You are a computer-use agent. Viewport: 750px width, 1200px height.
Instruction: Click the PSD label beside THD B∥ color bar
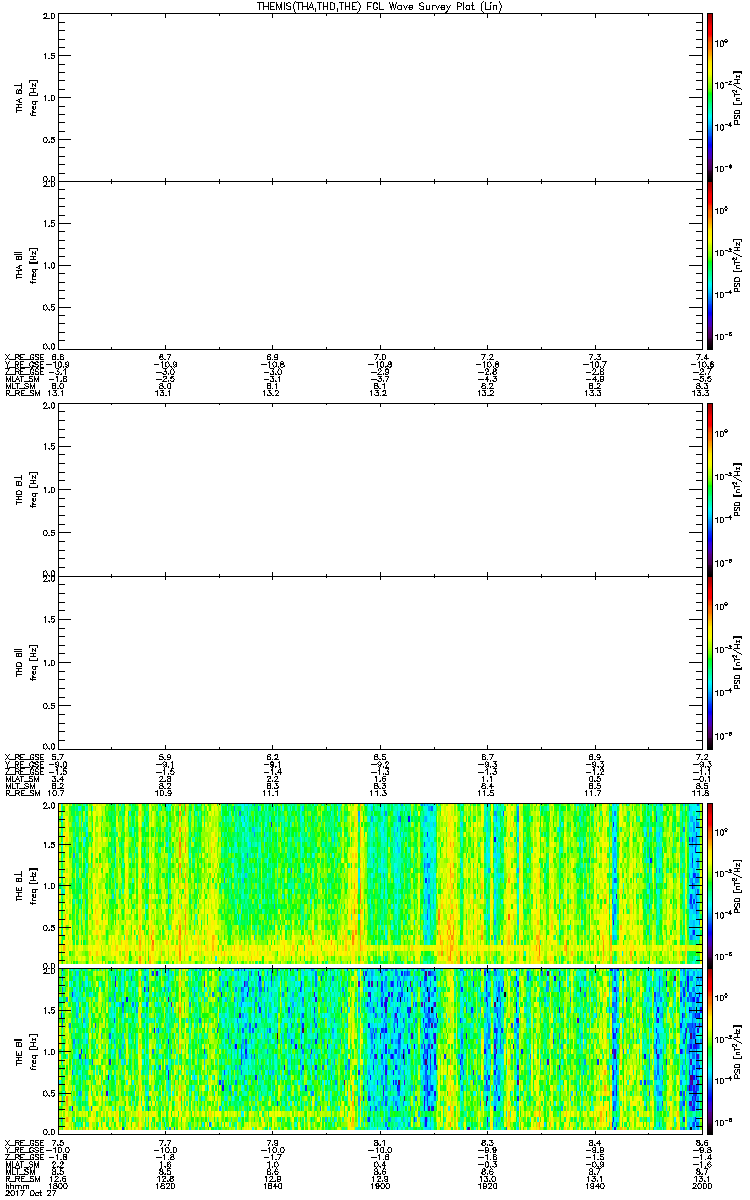click(x=738, y=661)
